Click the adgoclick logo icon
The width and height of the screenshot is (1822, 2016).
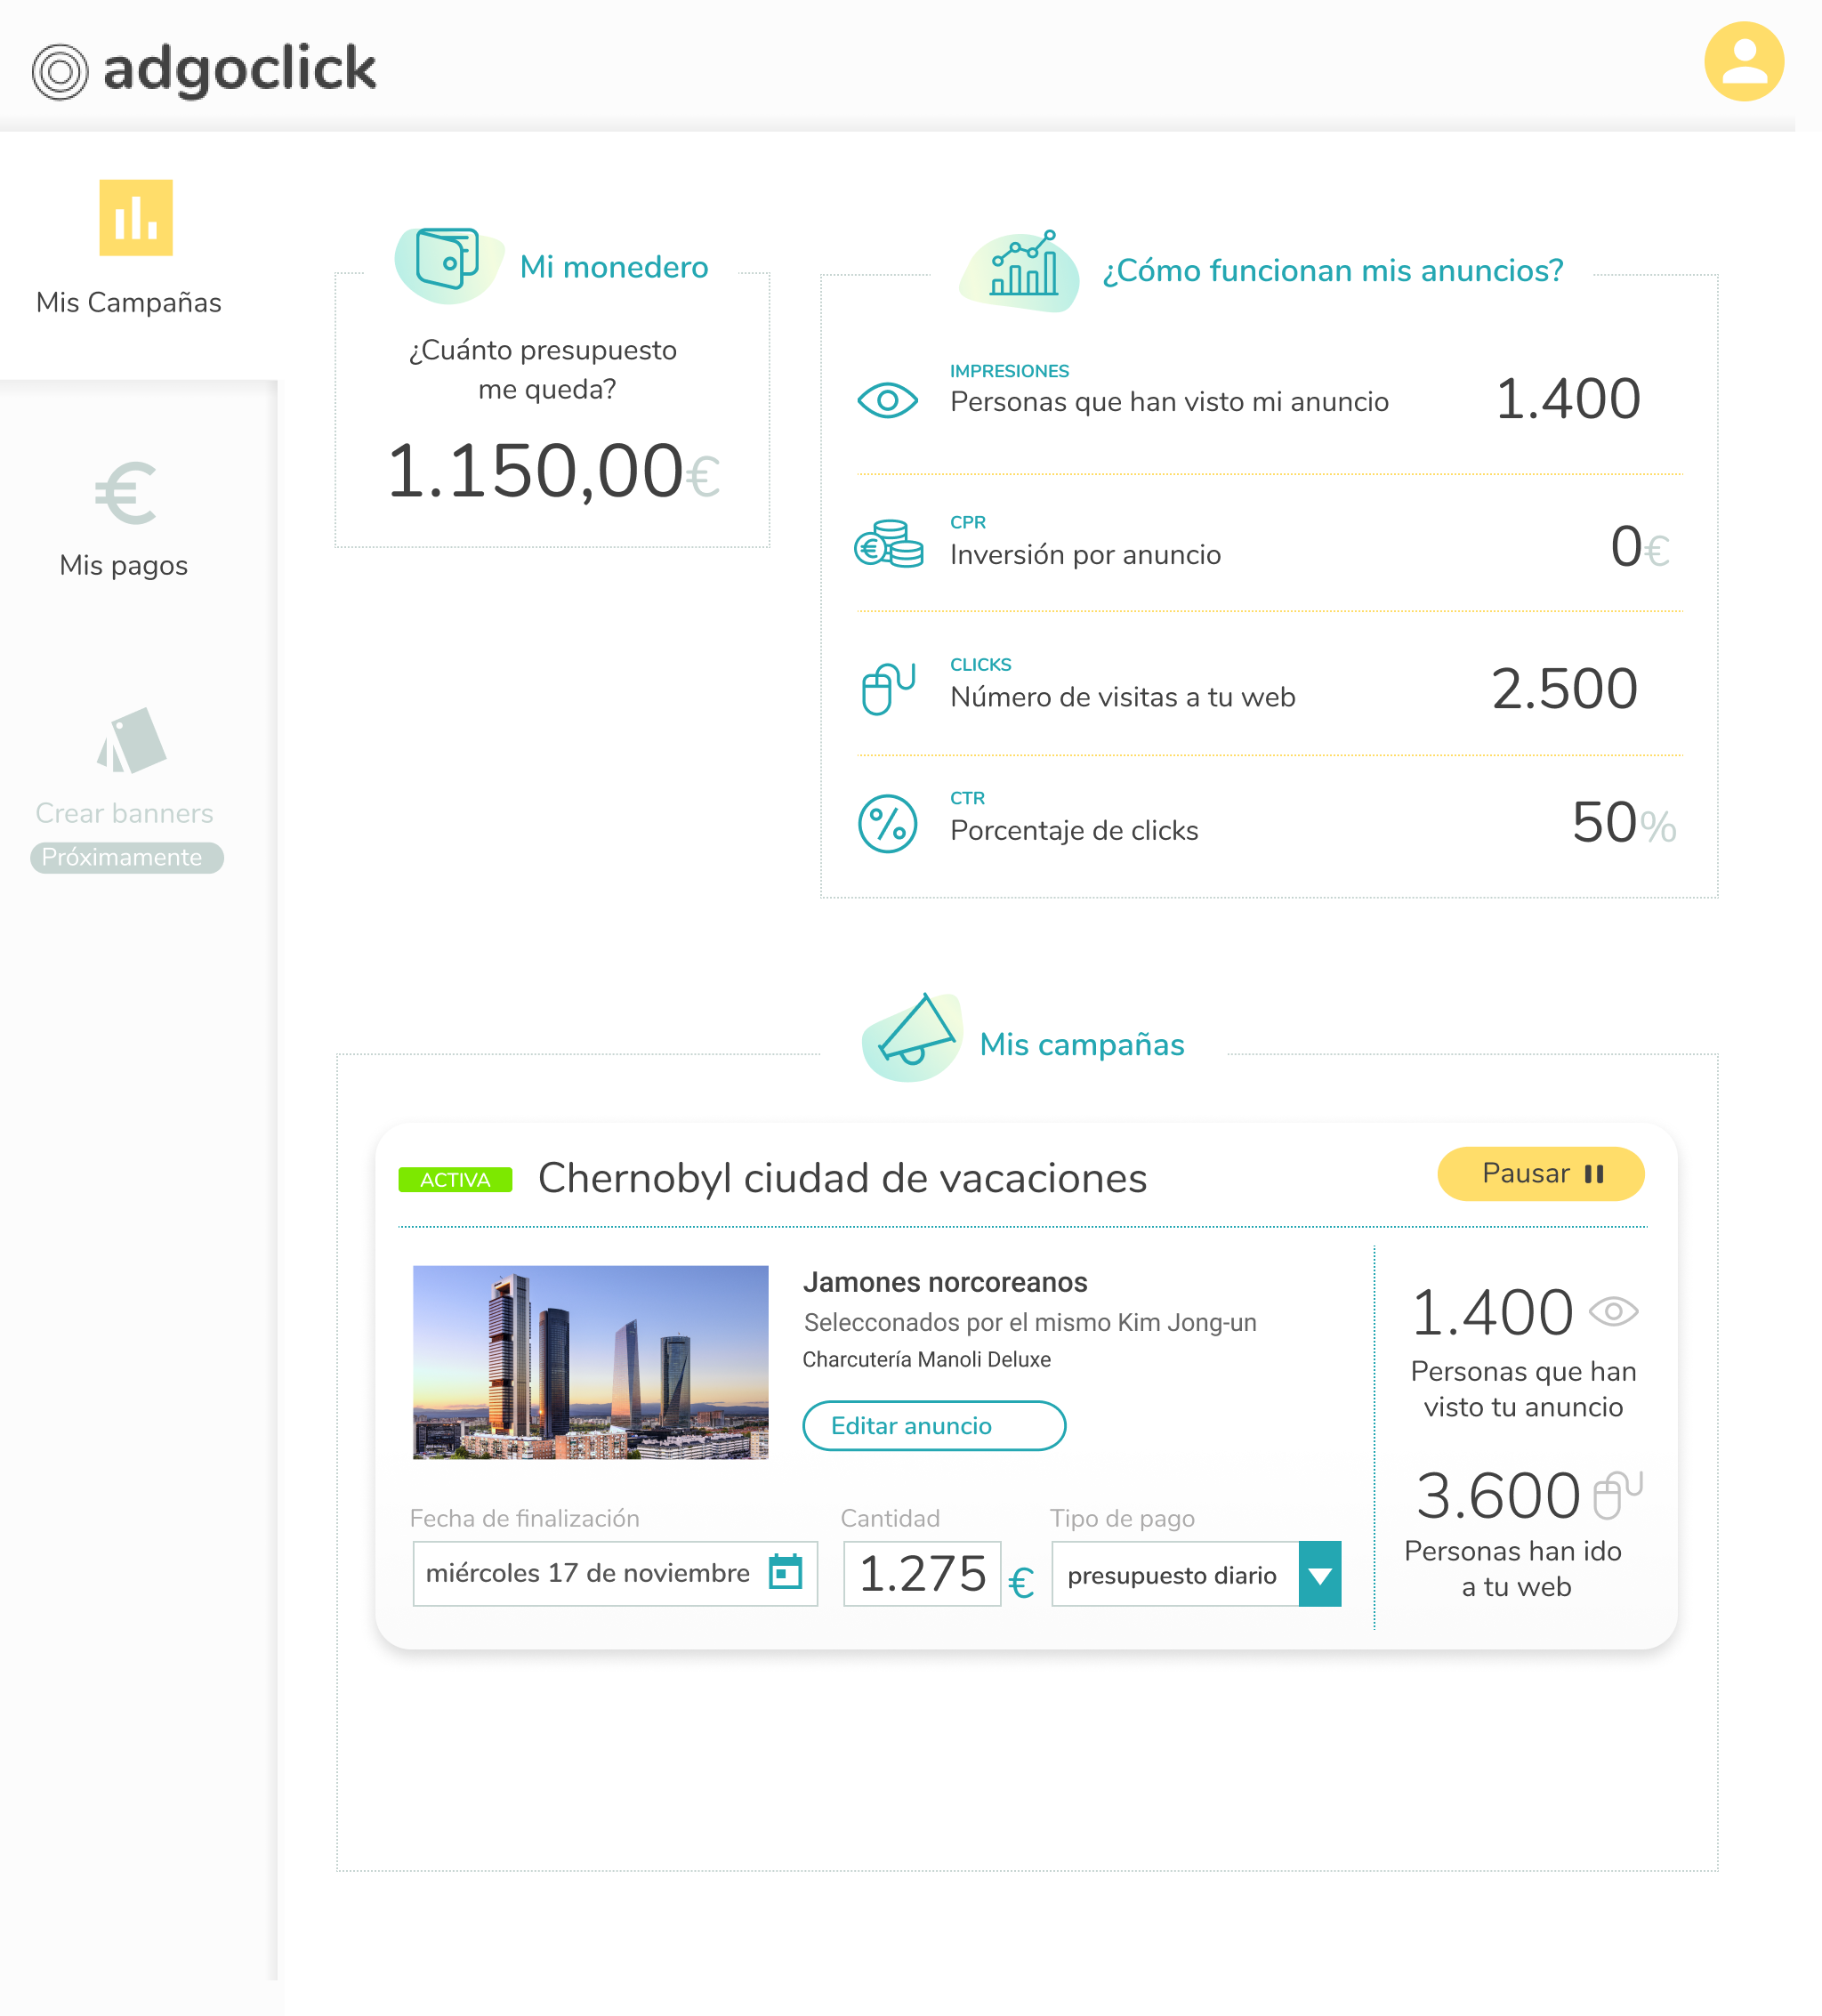60,72
